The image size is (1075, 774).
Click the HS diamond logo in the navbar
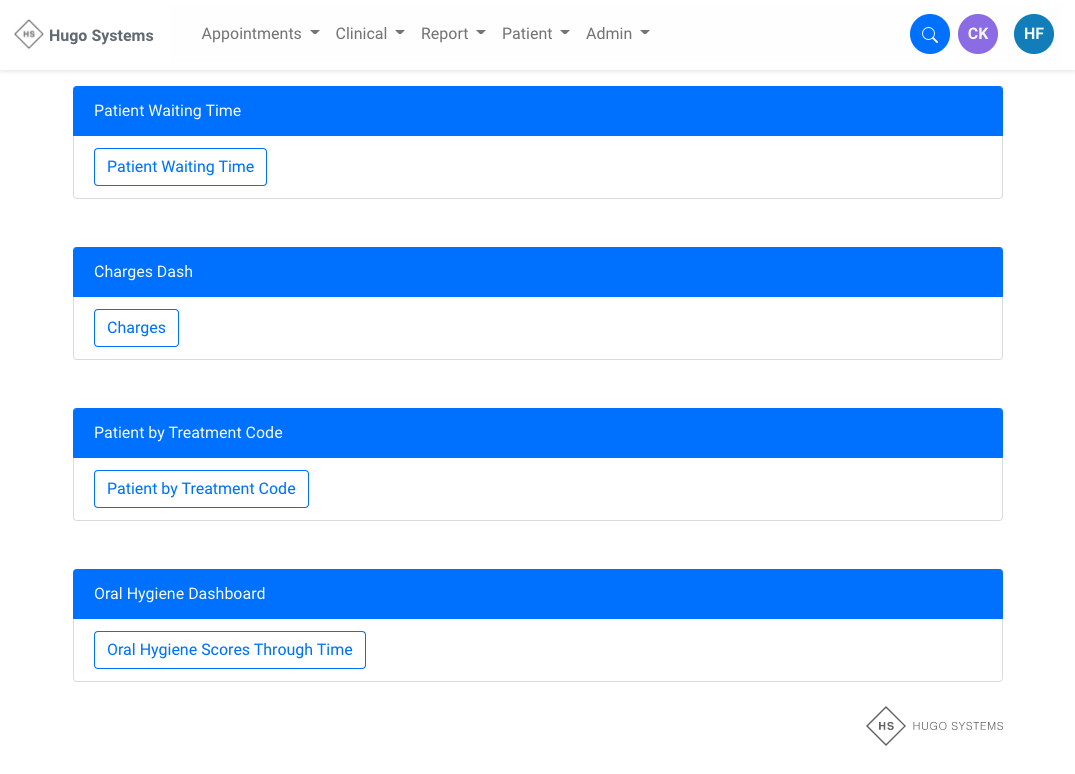[29, 35]
